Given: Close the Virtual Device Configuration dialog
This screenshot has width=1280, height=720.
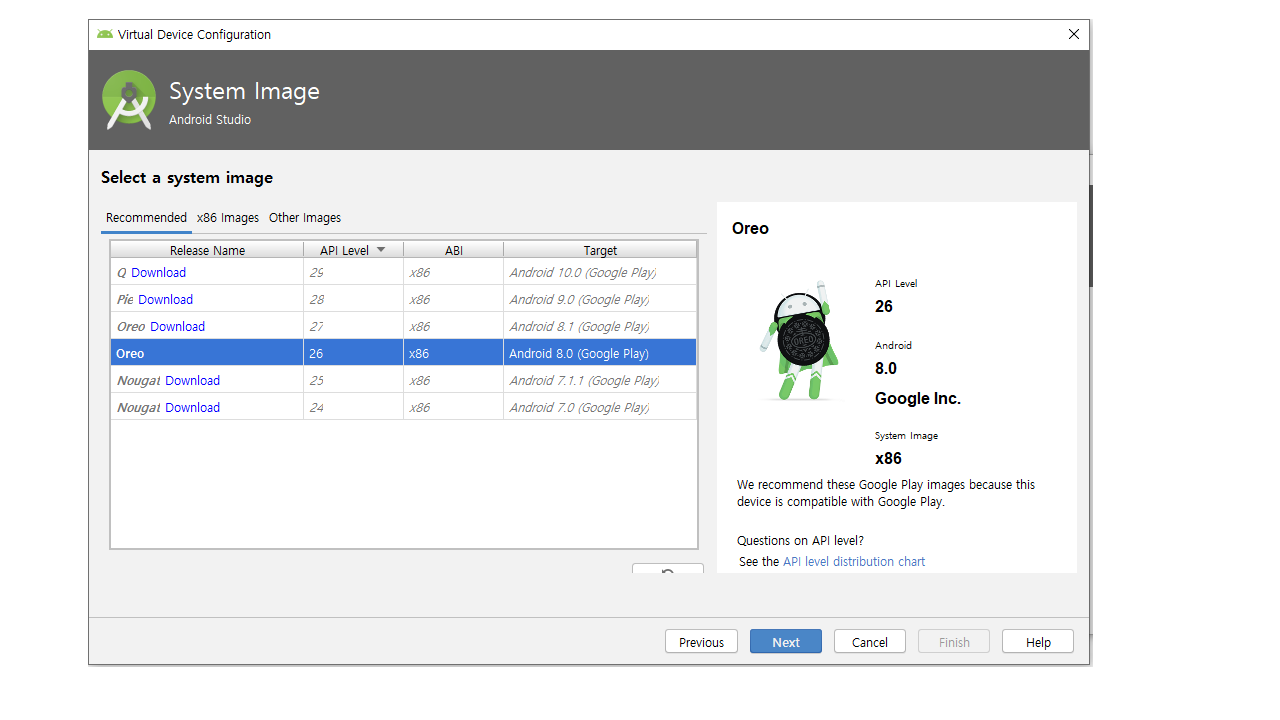Looking at the screenshot, I should point(1073,34).
